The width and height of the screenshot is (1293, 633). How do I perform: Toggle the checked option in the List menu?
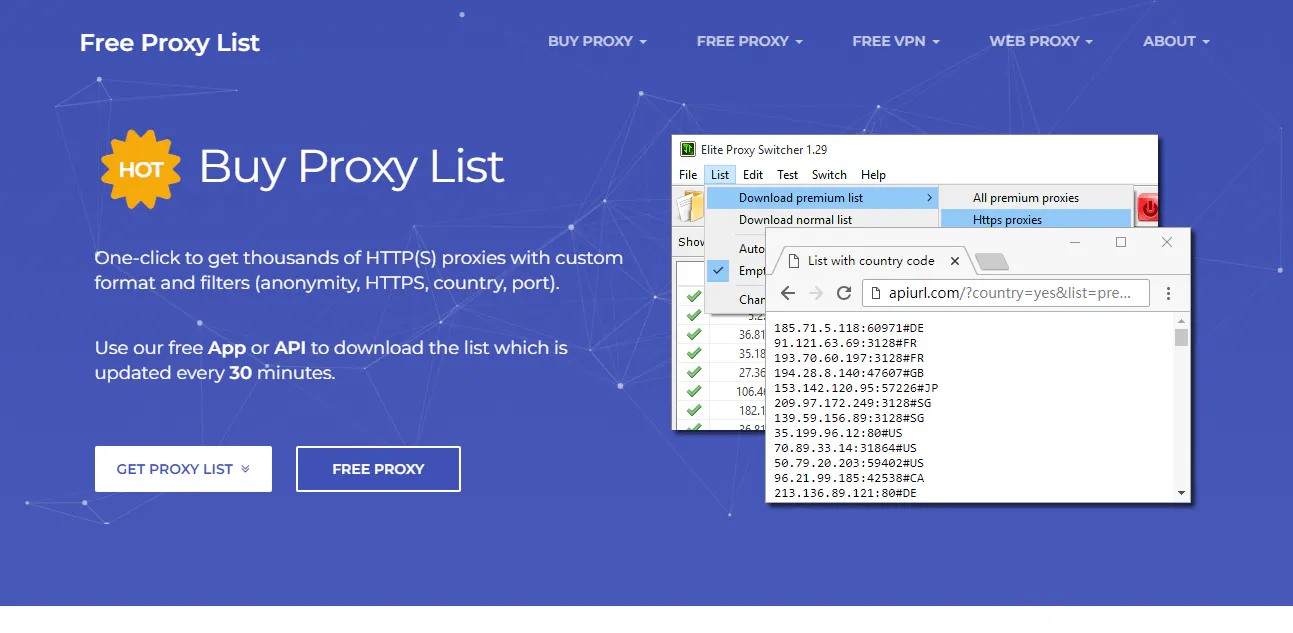717,270
